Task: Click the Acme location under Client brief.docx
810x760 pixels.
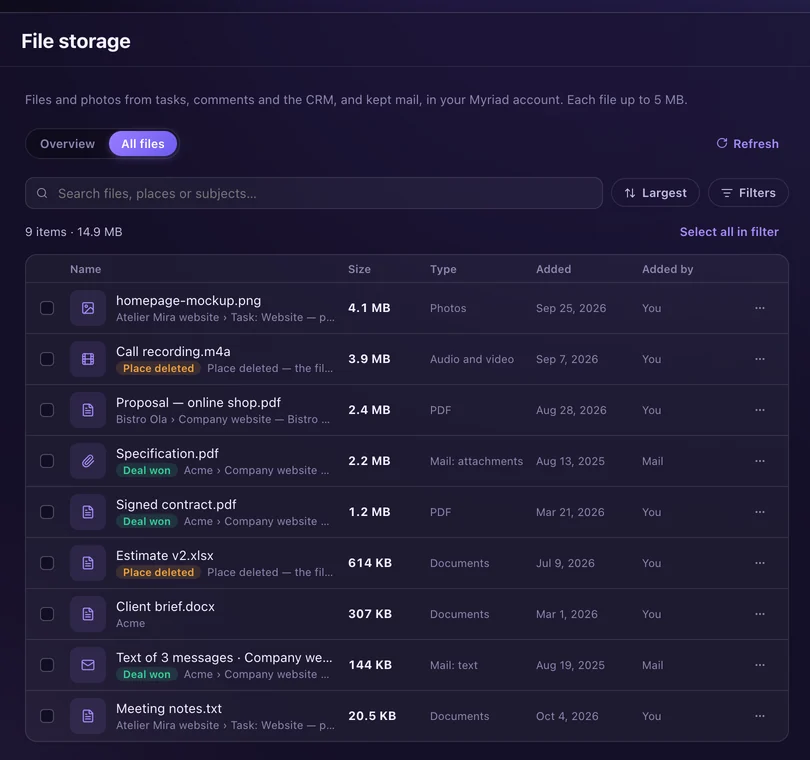Action: 130,623
